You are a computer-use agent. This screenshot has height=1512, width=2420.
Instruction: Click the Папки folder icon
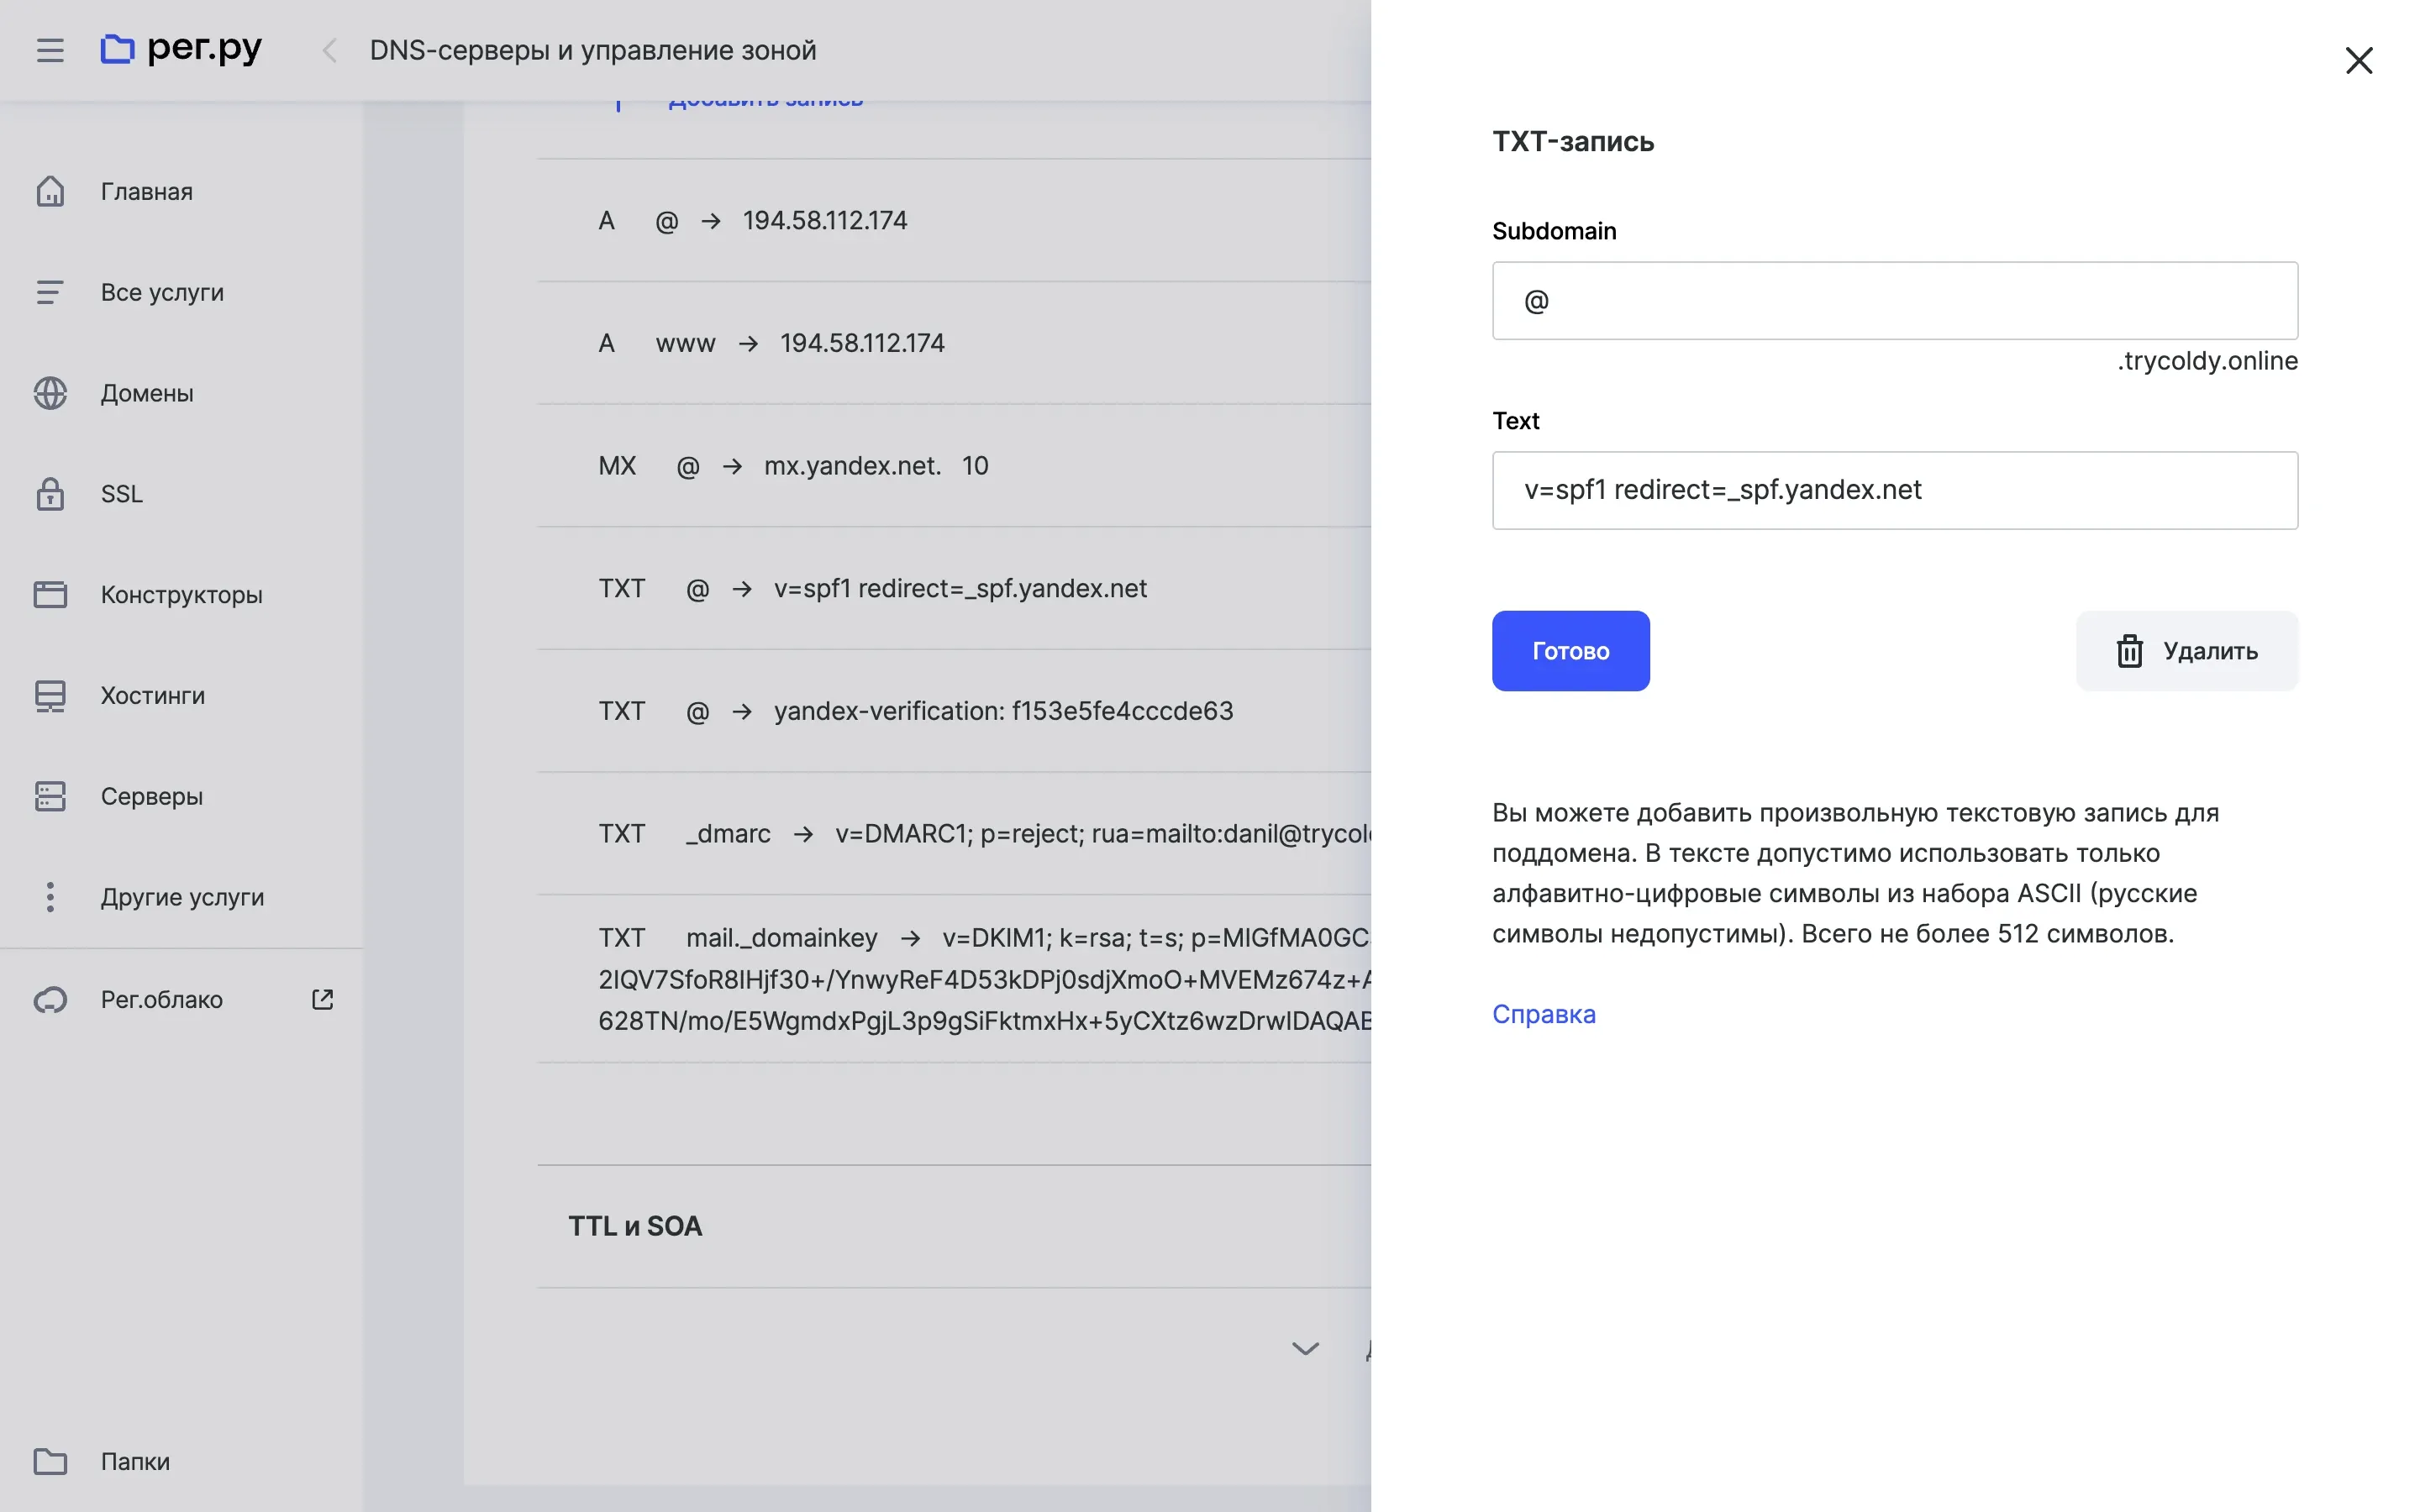50,1461
